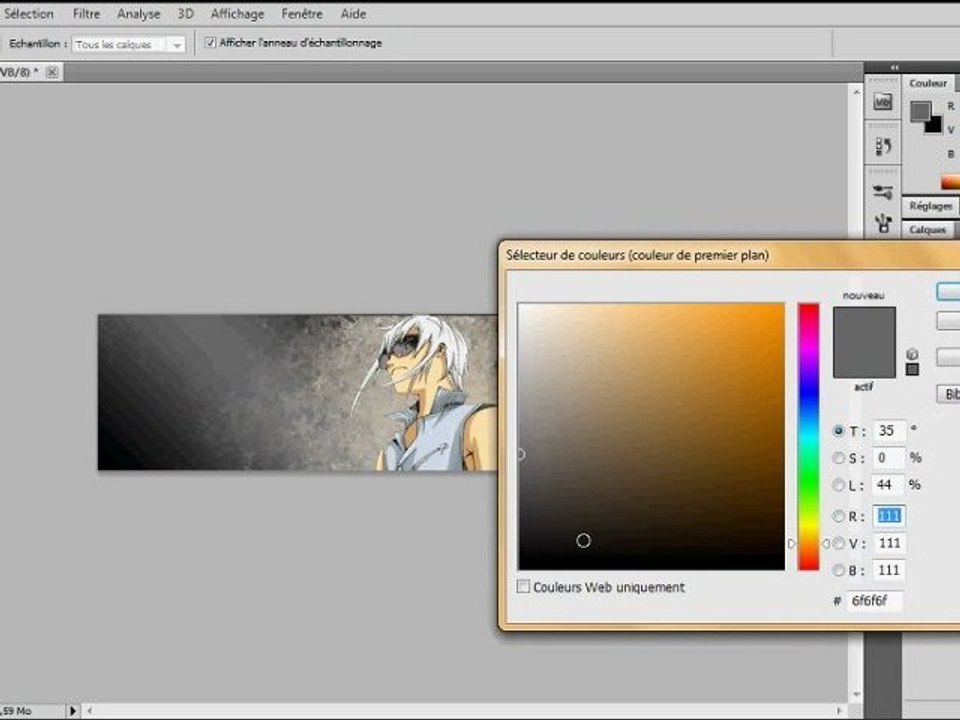Open the Affichage menu
Screen dimensions: 960x720
pyautogui.click(x=238, y=13)
